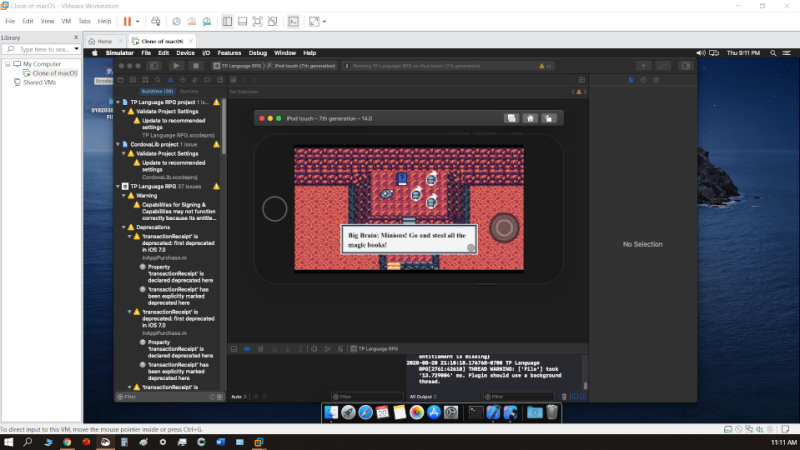Select File inspector icon
Screen dimensions: 800x450
tap(631, 80)
